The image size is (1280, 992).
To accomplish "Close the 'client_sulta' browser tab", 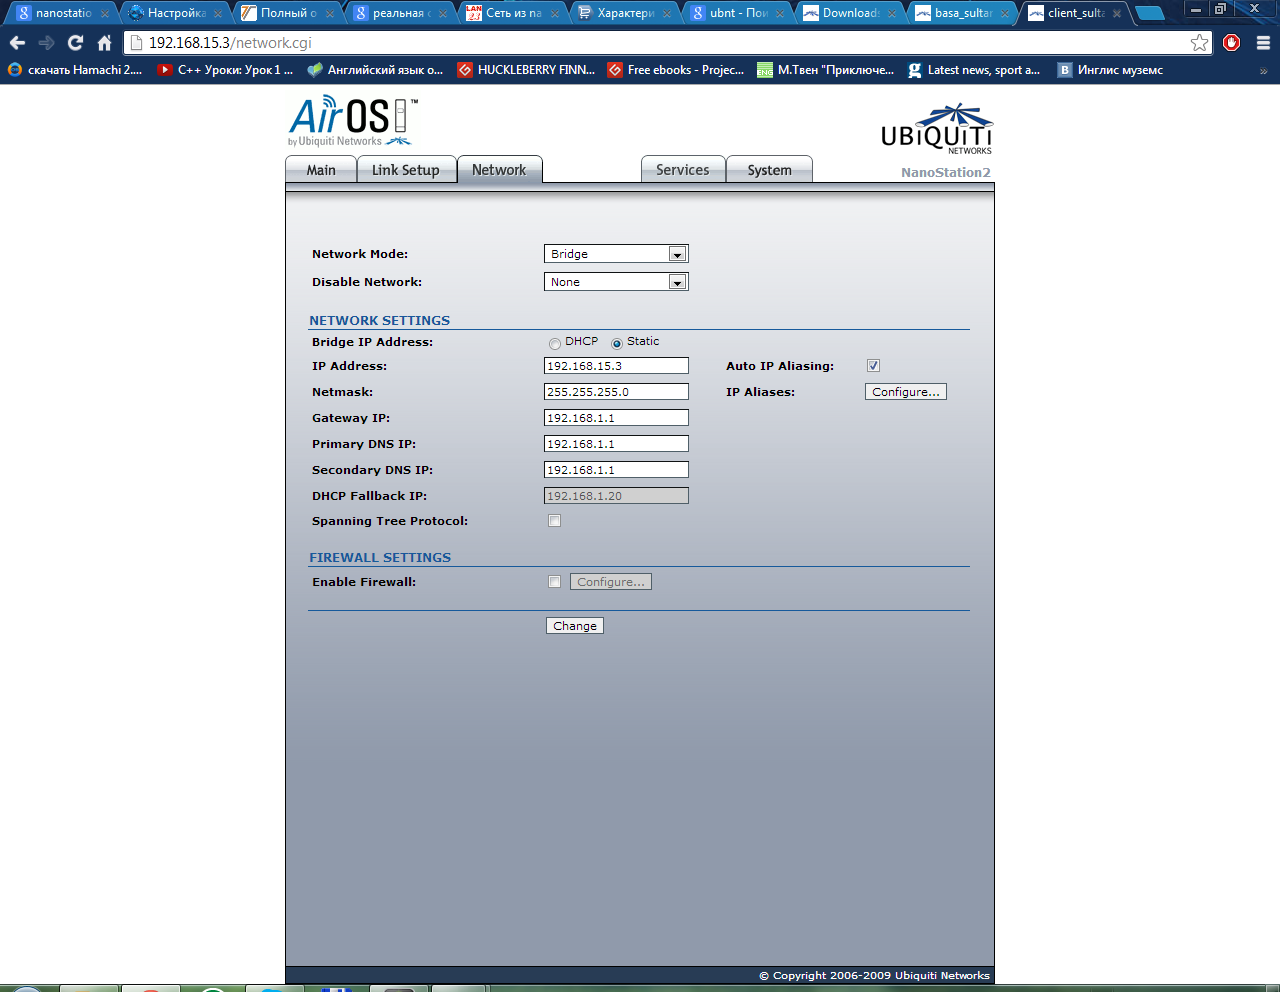I will 1117,14.
